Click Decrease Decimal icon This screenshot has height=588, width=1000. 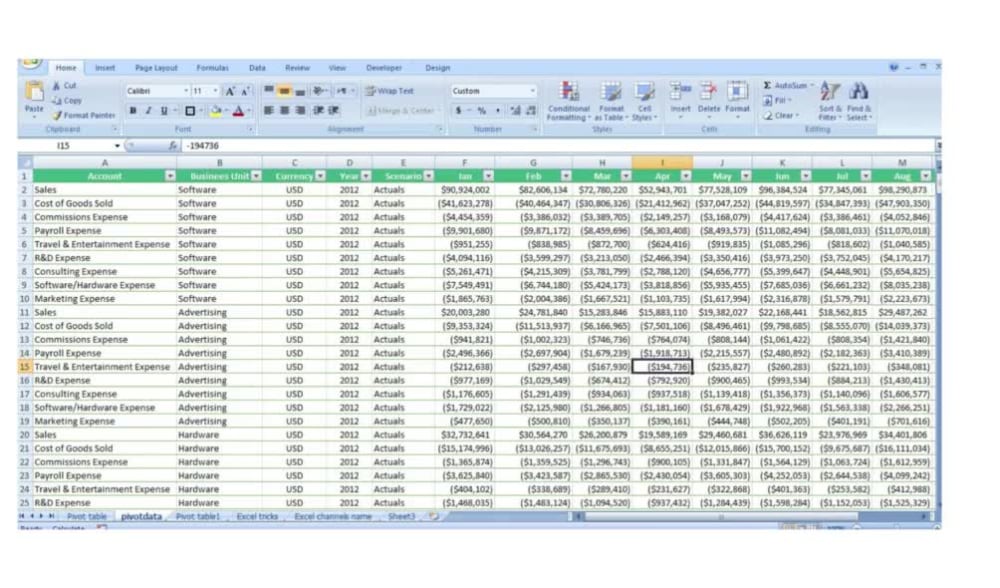click(531, 111)
